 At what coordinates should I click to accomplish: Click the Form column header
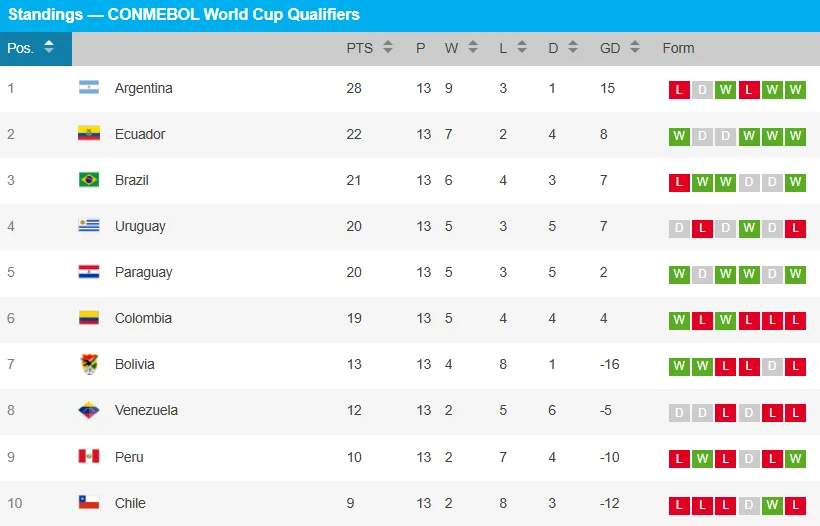(x=678, y=48)
